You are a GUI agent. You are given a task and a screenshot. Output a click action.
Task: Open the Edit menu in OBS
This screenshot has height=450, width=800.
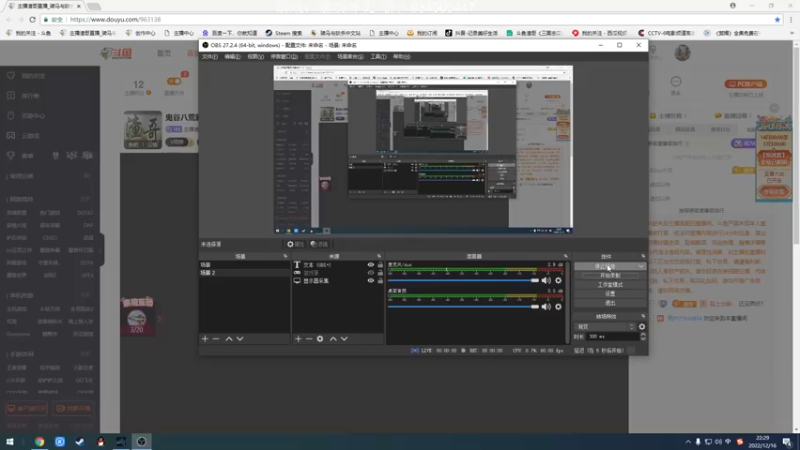232,57
